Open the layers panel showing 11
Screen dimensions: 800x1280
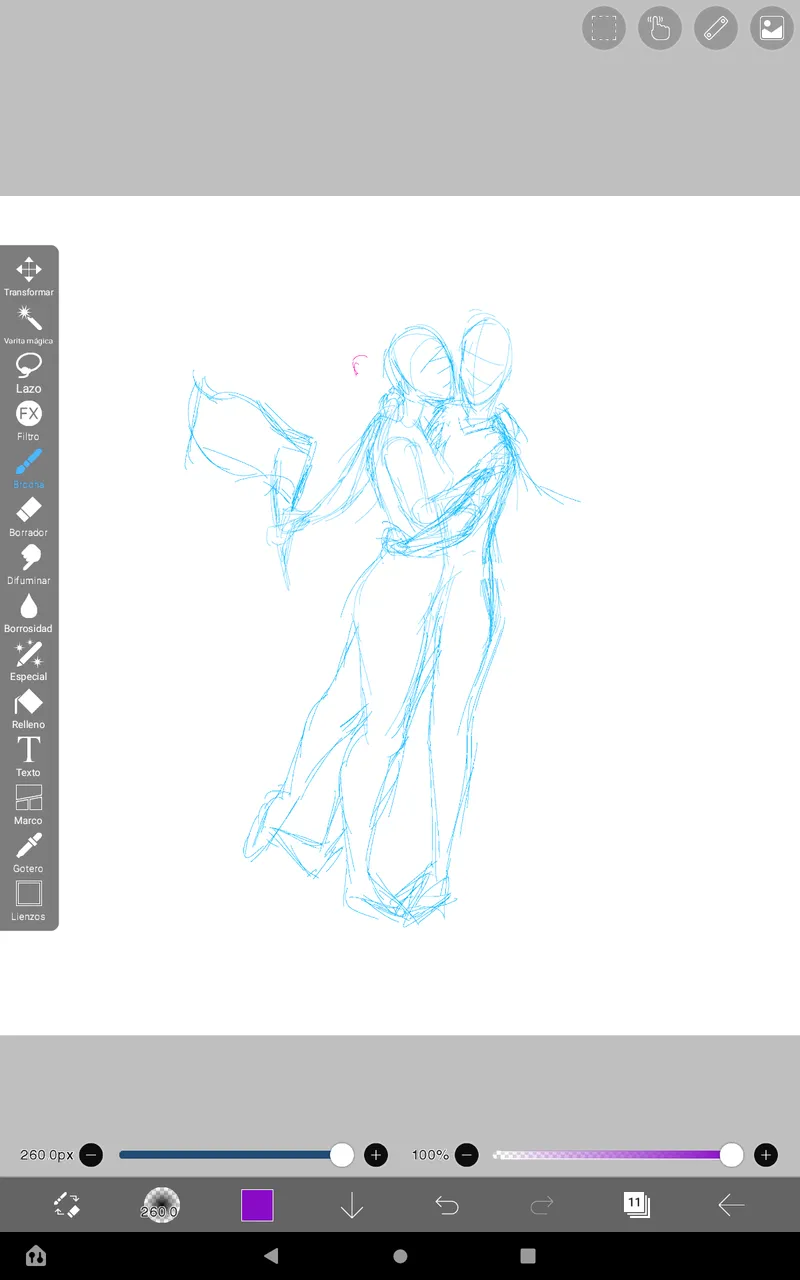636,1205
